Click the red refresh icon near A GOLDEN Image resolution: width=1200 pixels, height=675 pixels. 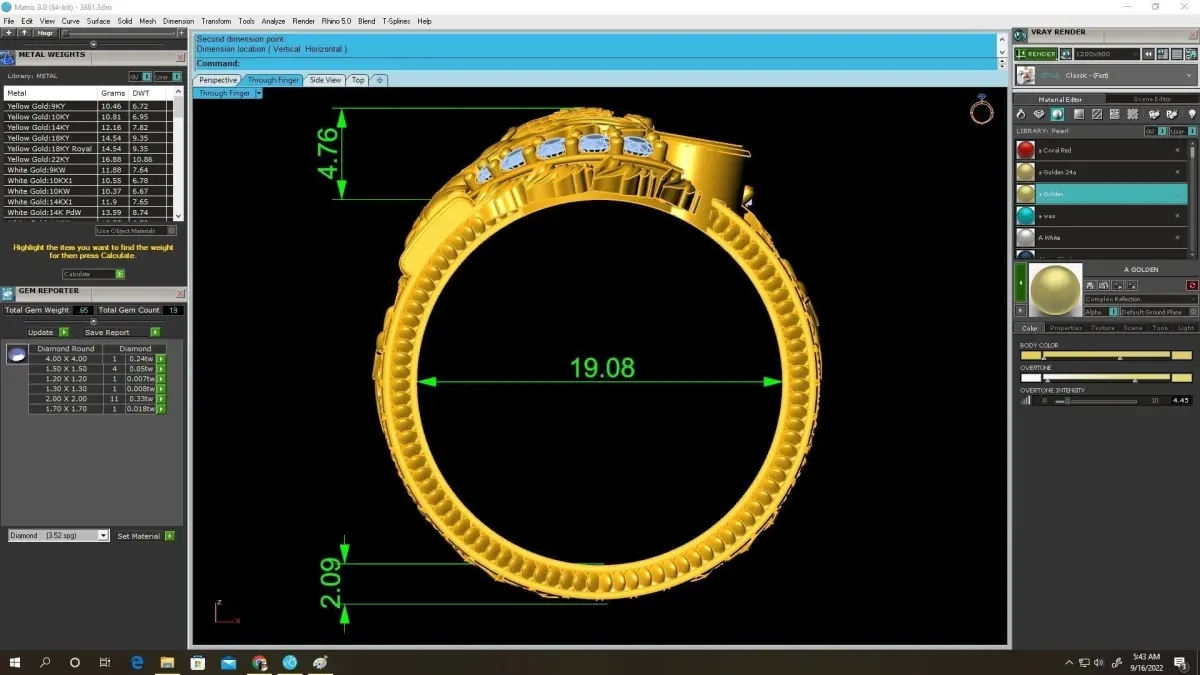click(1192, 286)
